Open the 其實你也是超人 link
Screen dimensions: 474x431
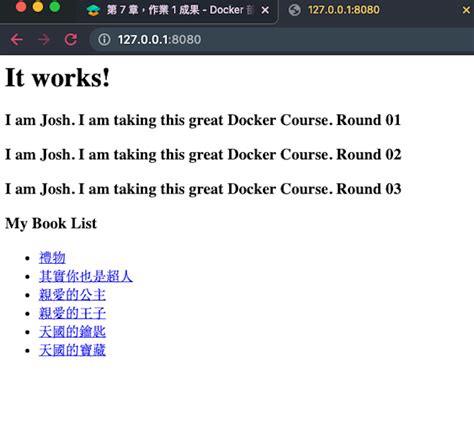[x=86, y=276]
